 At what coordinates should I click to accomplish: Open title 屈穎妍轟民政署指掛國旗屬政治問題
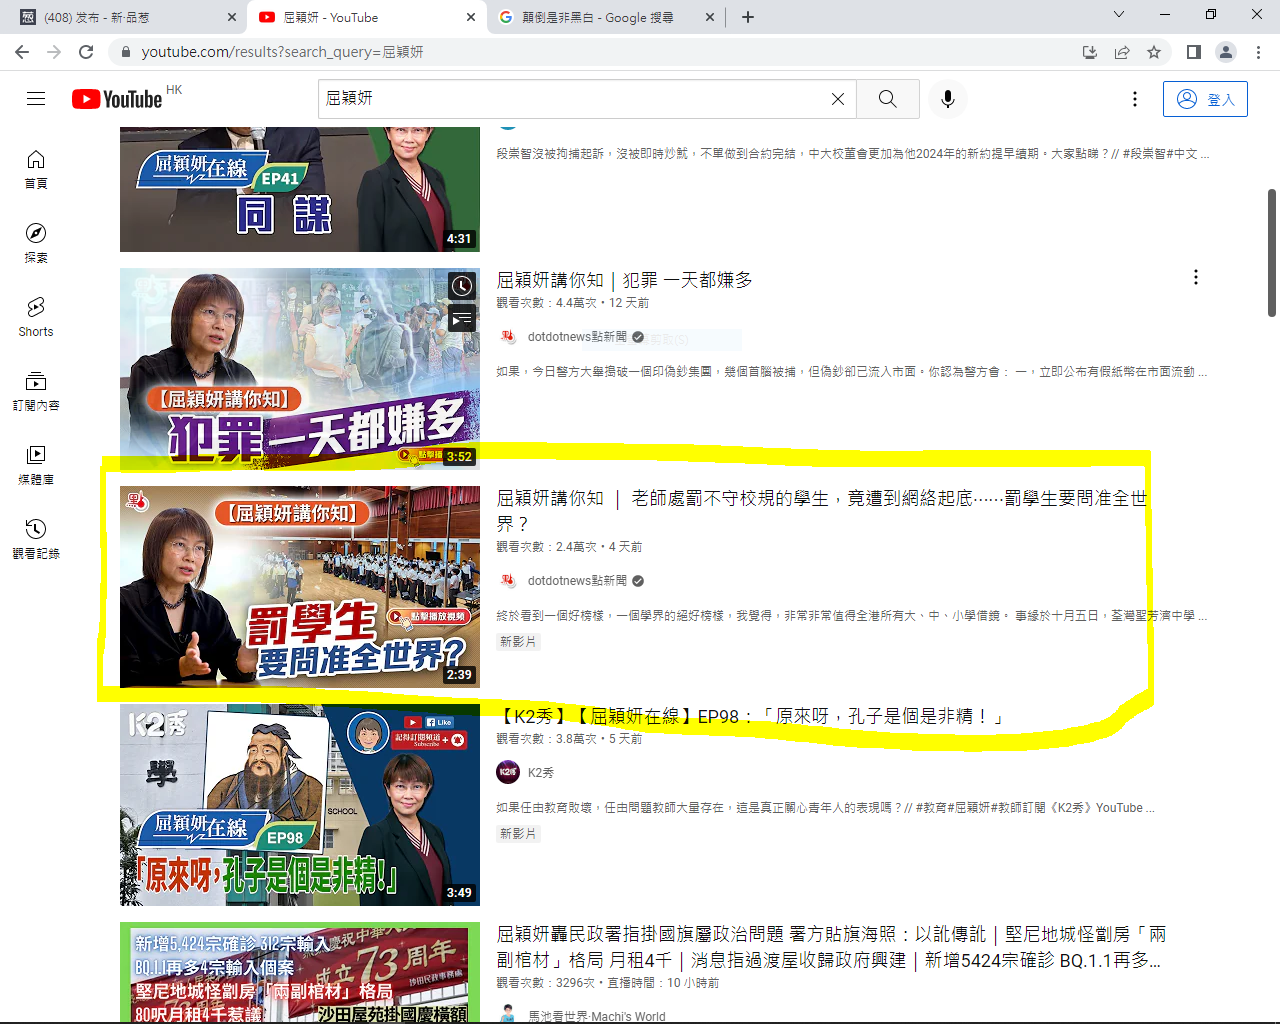pyautogui.click(x=832, y=947)
